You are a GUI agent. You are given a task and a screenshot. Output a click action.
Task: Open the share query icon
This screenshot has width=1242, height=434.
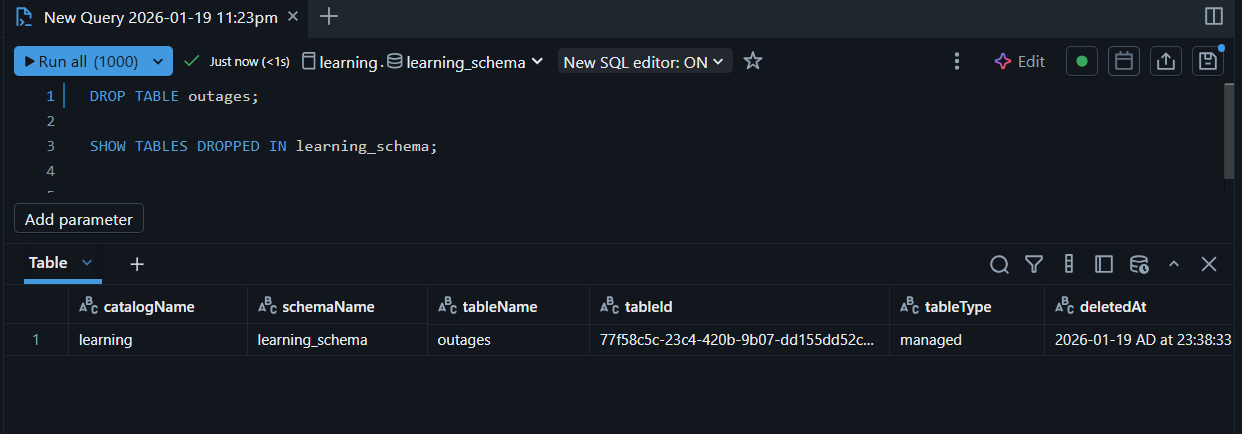(1165, 61)
